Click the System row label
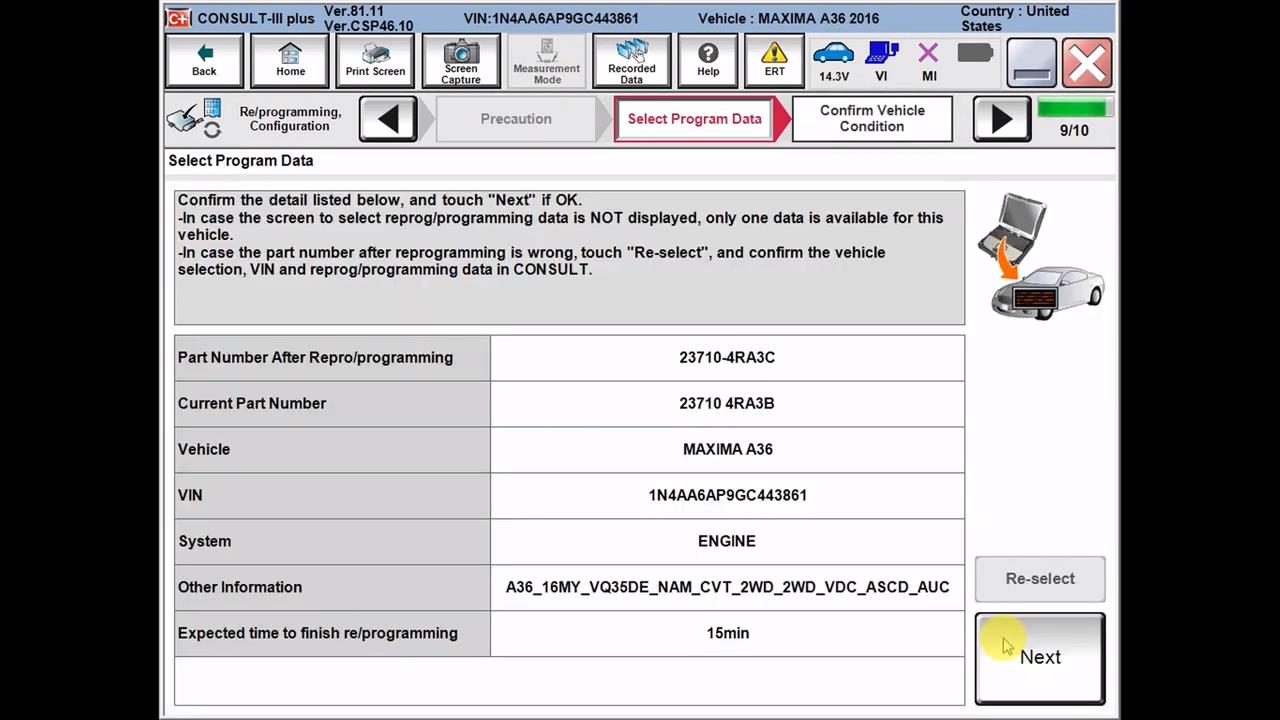This screenshot has width=1280, height=720. pos(332,541)
